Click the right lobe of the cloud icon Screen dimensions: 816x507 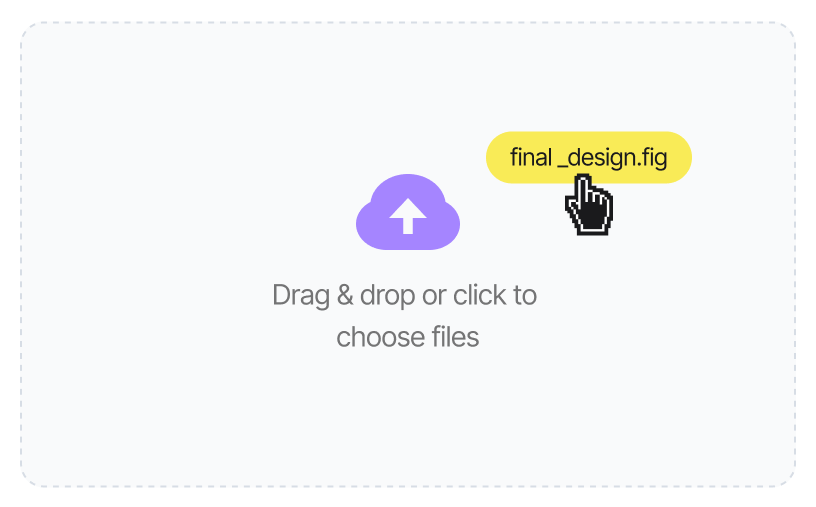click(x=442, y=225)
